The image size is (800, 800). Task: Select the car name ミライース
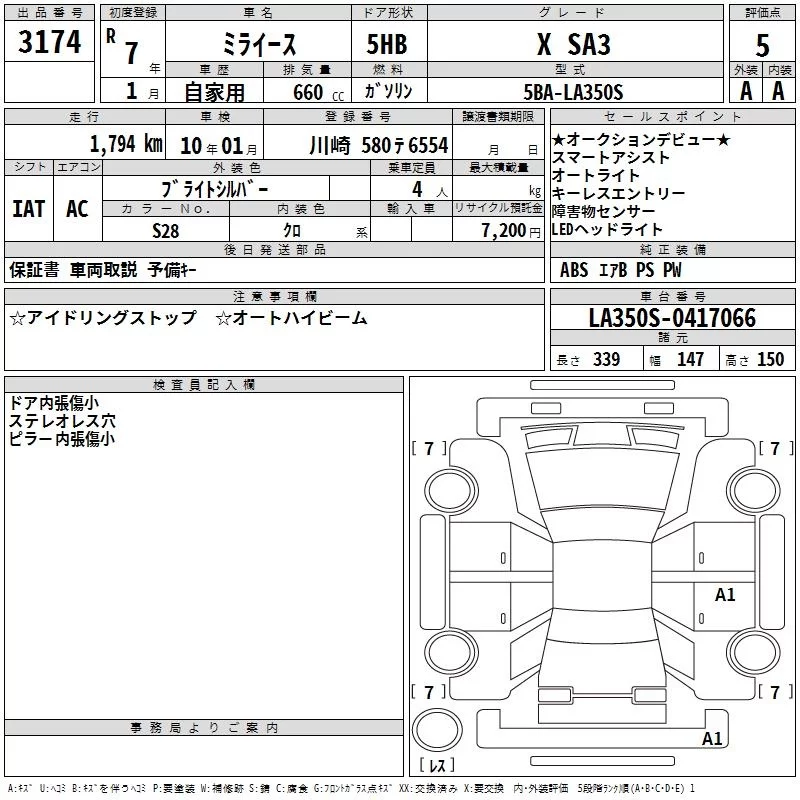coord(259,44)
